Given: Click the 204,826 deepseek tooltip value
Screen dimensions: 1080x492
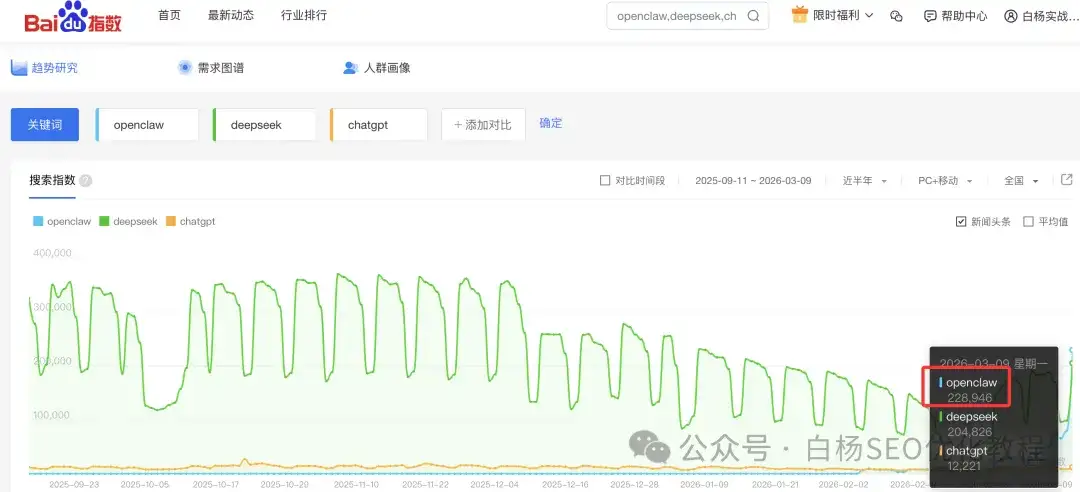Looking at the screenshot, I should [970, 432].
